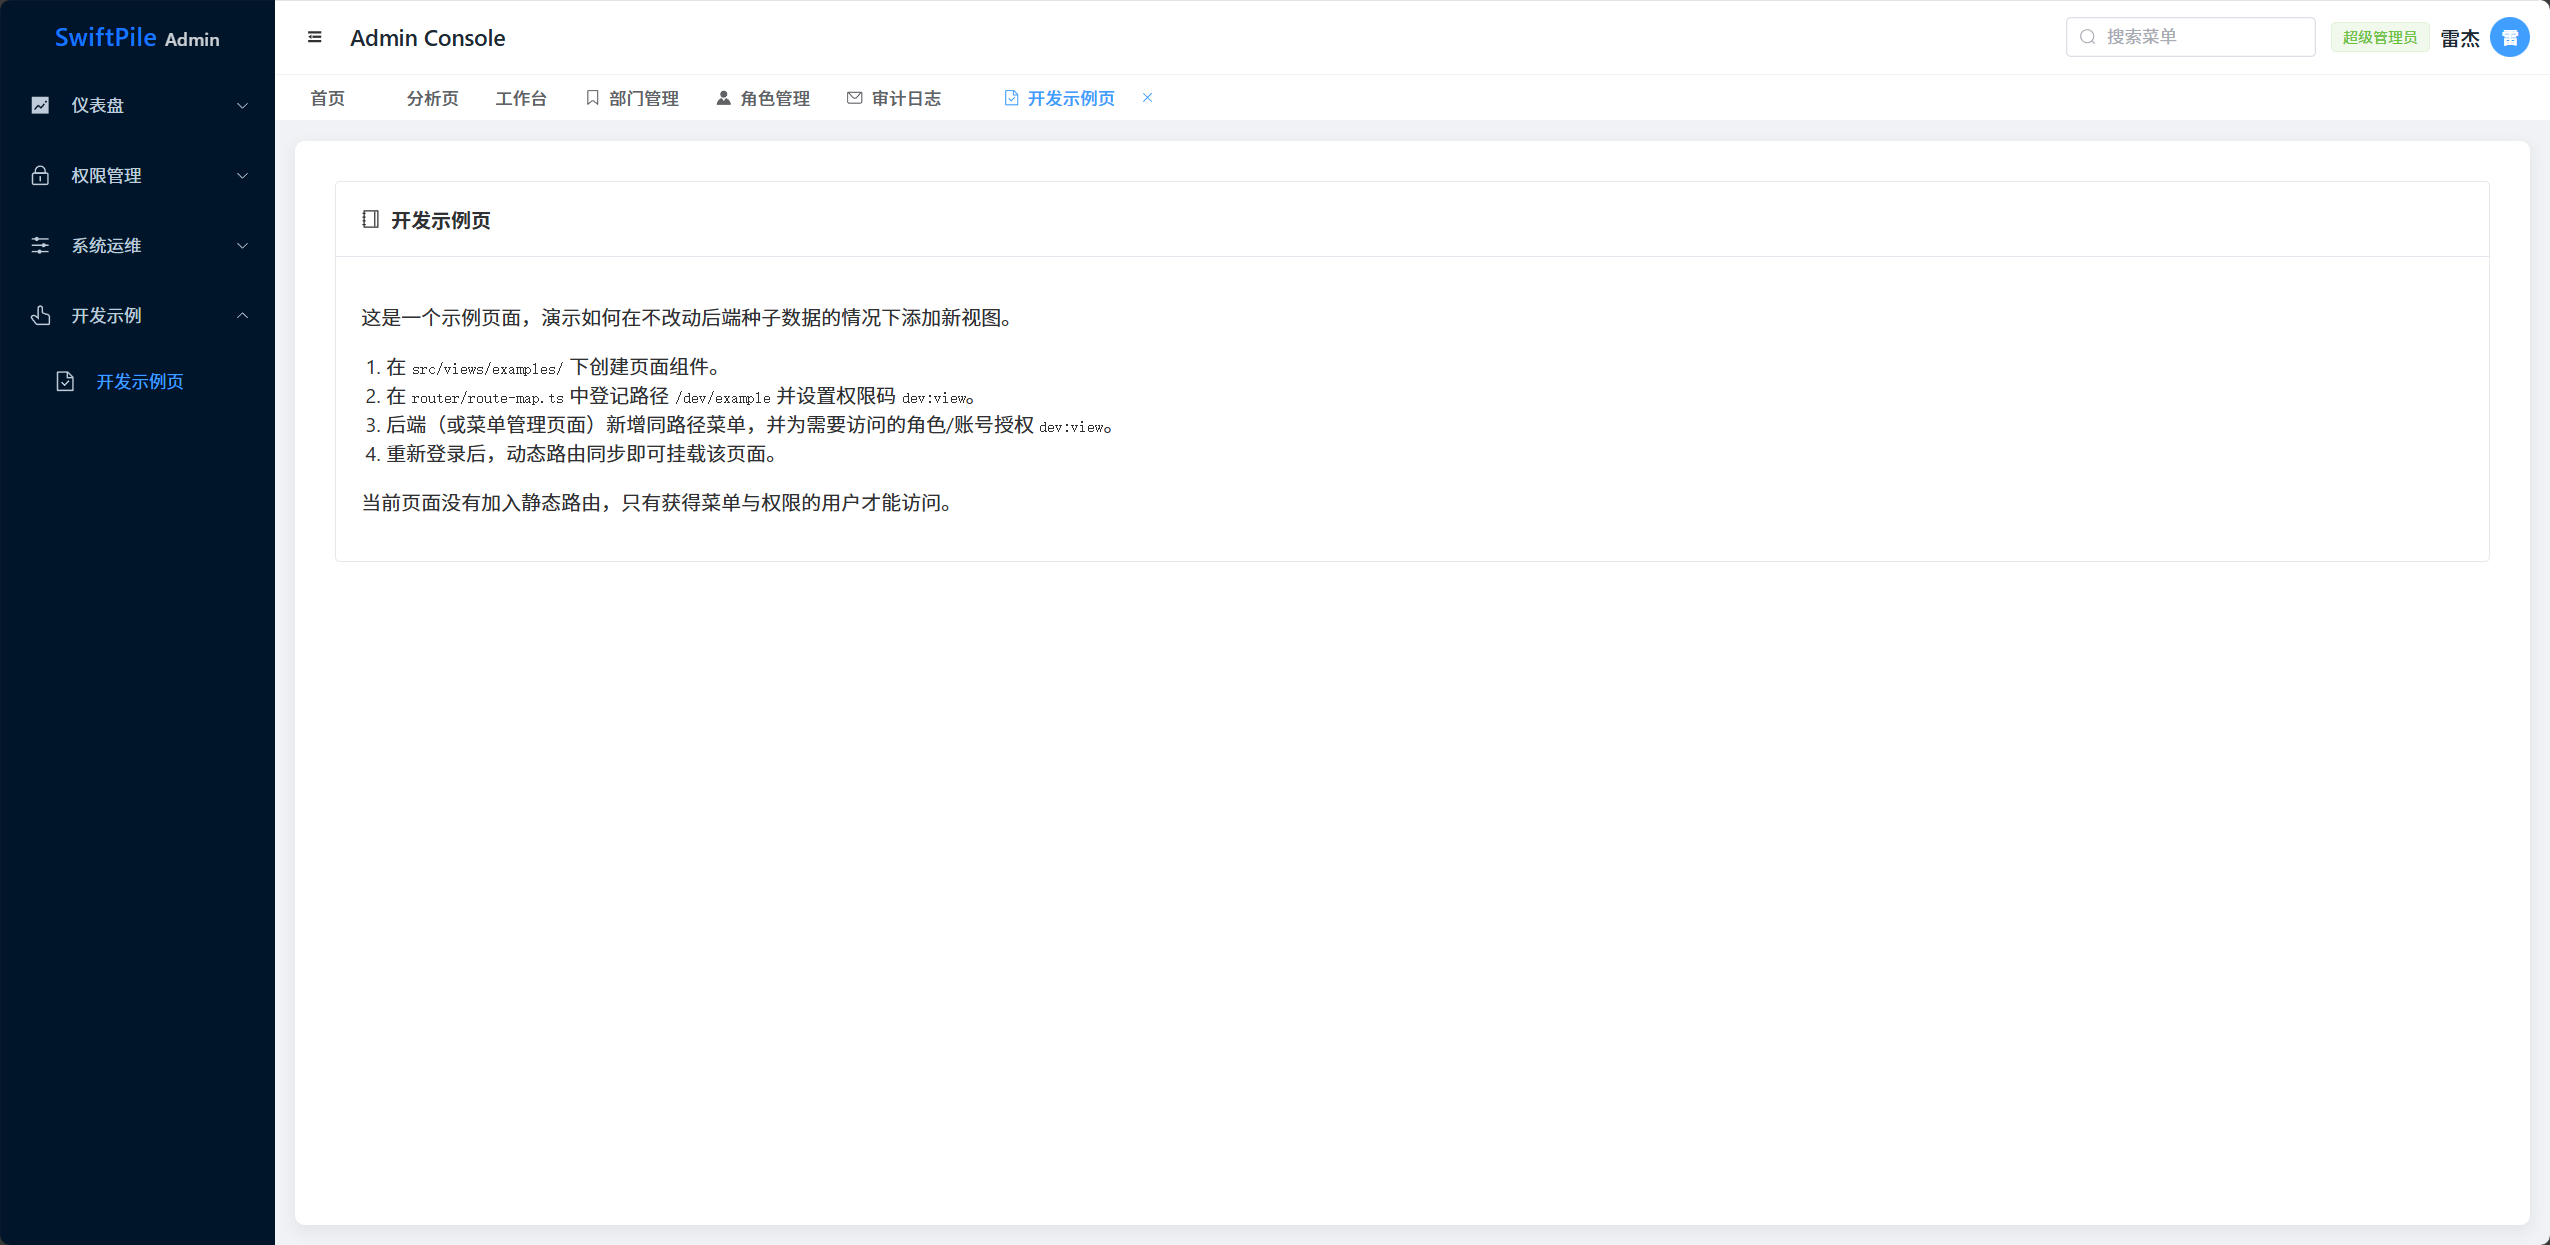Click the search magnifier icon
The height and width of the screenshot is (1245, 2550).
(x=2087, y=37)
